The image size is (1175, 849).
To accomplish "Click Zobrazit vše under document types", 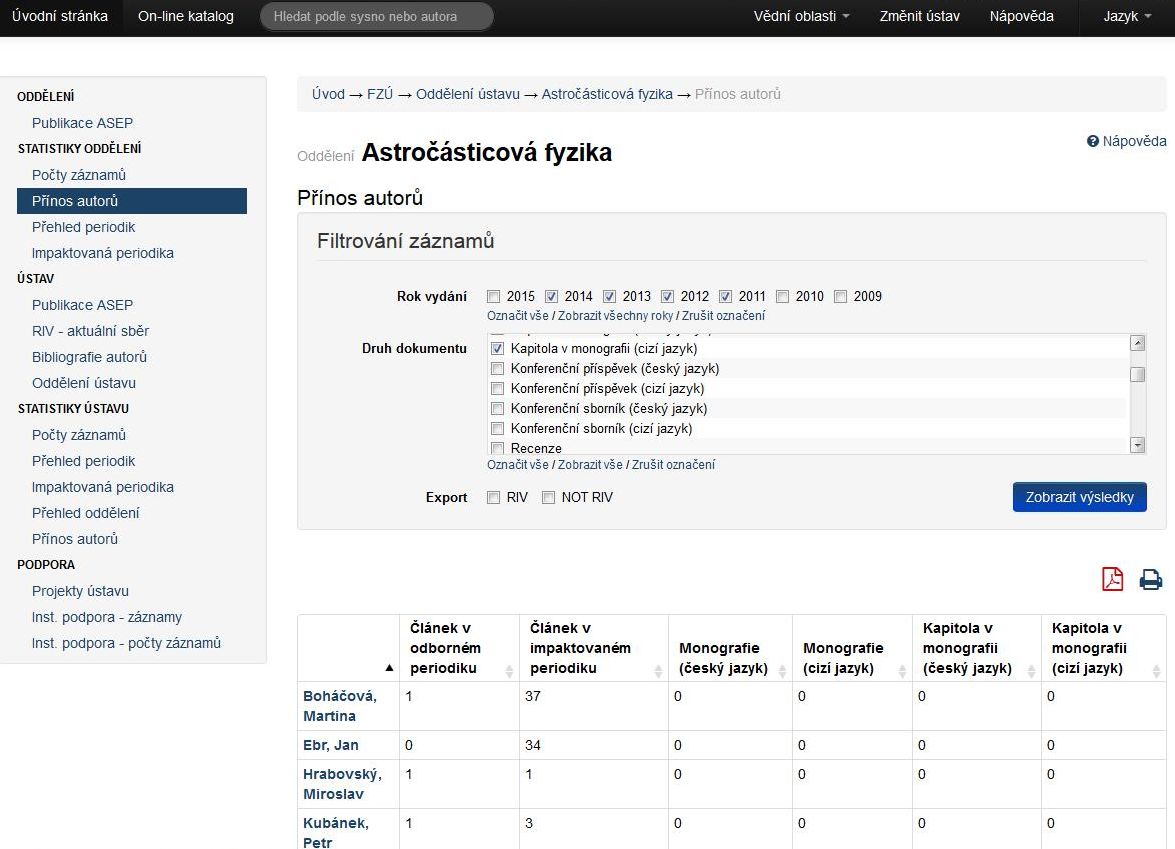I will pyautogui.click(x=590, y=465).
